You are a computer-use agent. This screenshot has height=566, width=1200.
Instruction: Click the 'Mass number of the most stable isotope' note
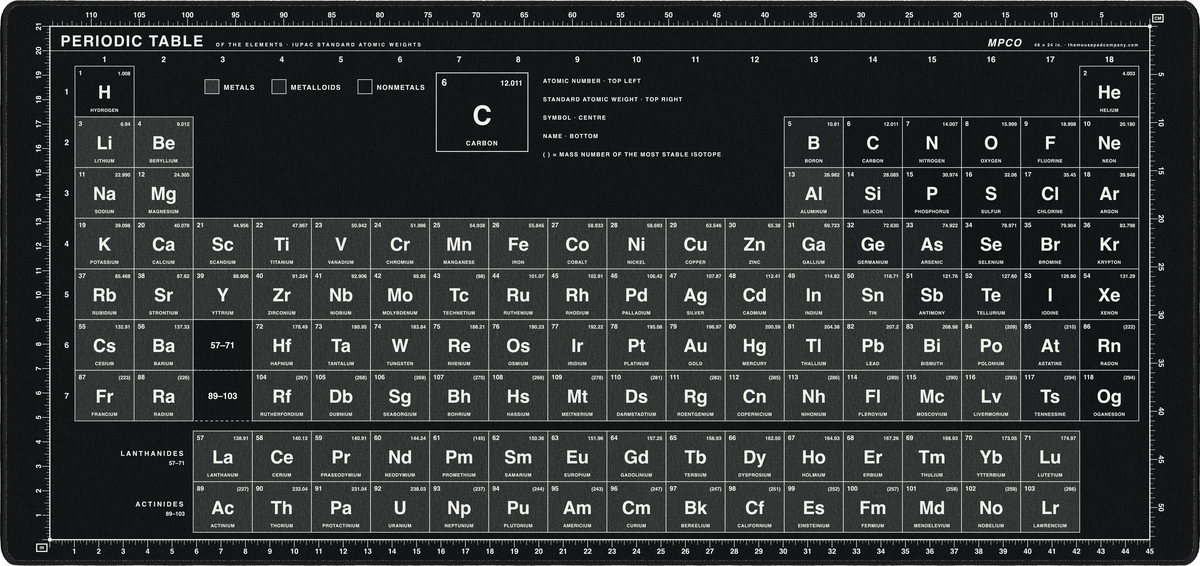point(632,154)
